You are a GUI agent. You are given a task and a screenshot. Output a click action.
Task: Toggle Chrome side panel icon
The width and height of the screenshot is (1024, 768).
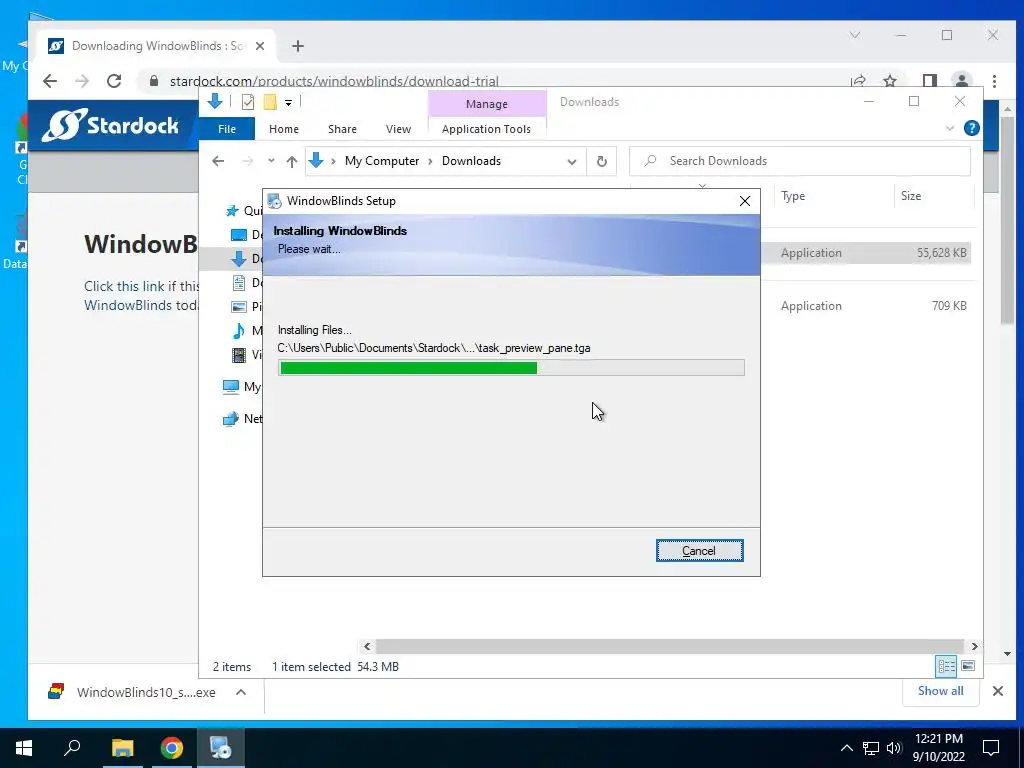tap(930, 81)
